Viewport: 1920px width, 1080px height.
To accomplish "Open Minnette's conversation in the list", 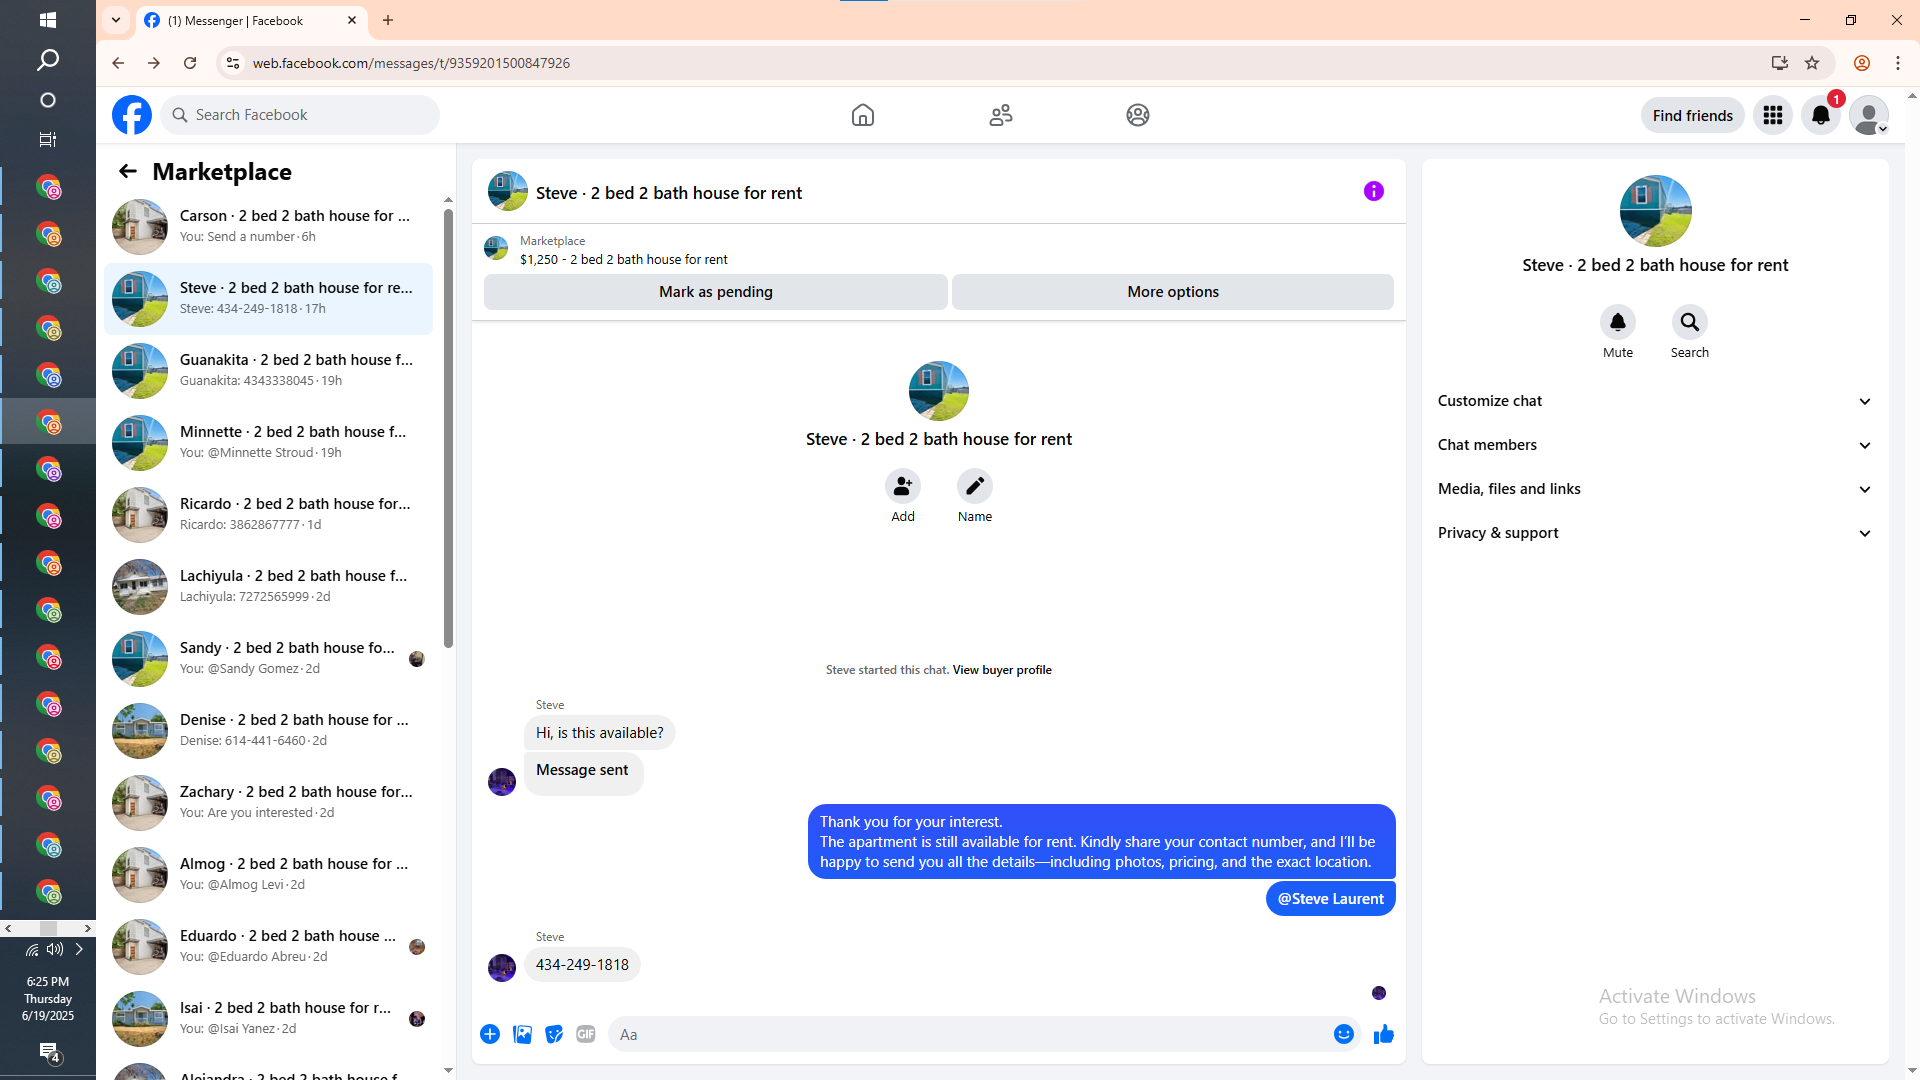I will click(268, 442).
